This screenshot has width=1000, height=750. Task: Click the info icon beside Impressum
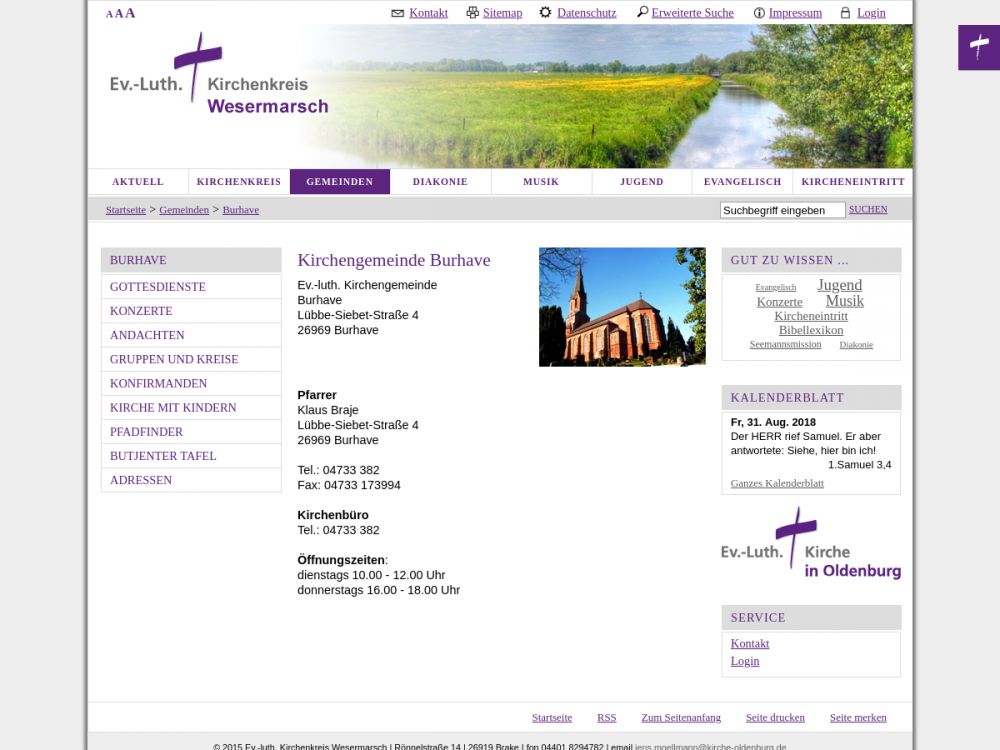[759, 13]
